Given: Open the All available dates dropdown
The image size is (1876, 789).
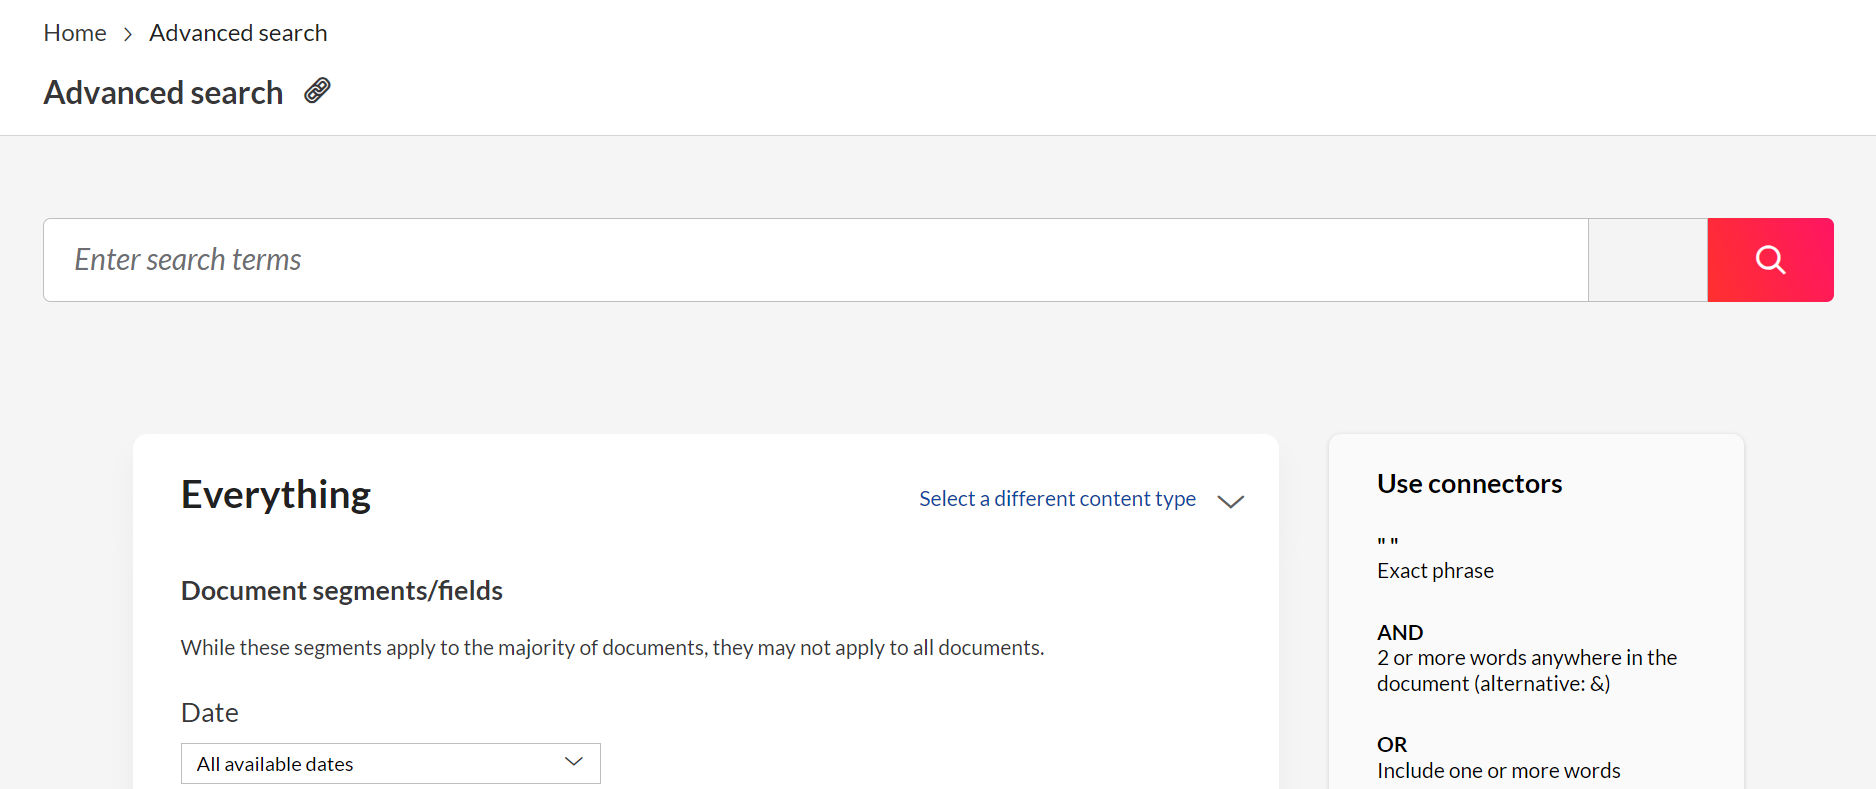Looking at the screenshot, I should coord(390,764).
